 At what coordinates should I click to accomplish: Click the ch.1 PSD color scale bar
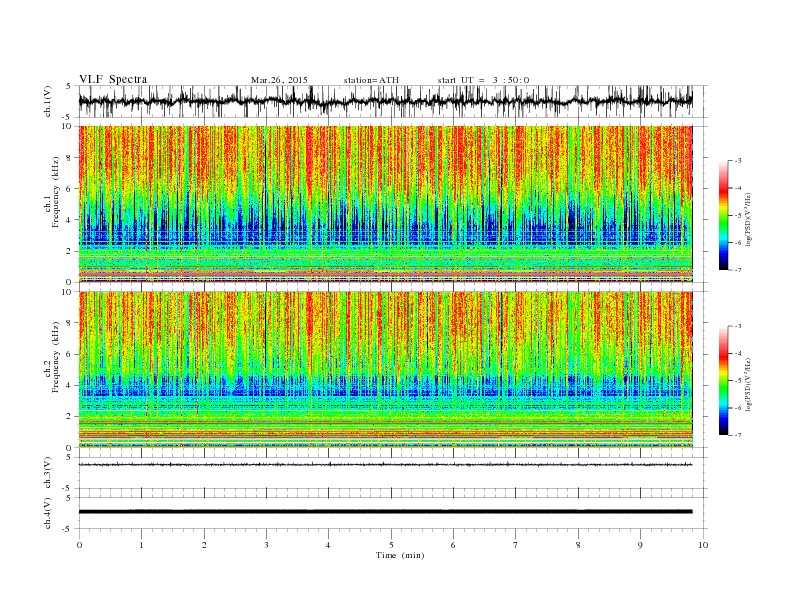tap(723, 215)
